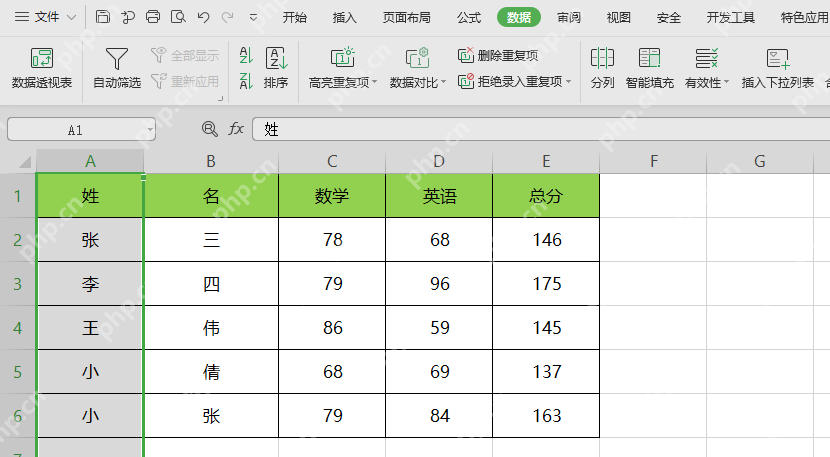Switch to the 公式 tab

click(469, 17)
